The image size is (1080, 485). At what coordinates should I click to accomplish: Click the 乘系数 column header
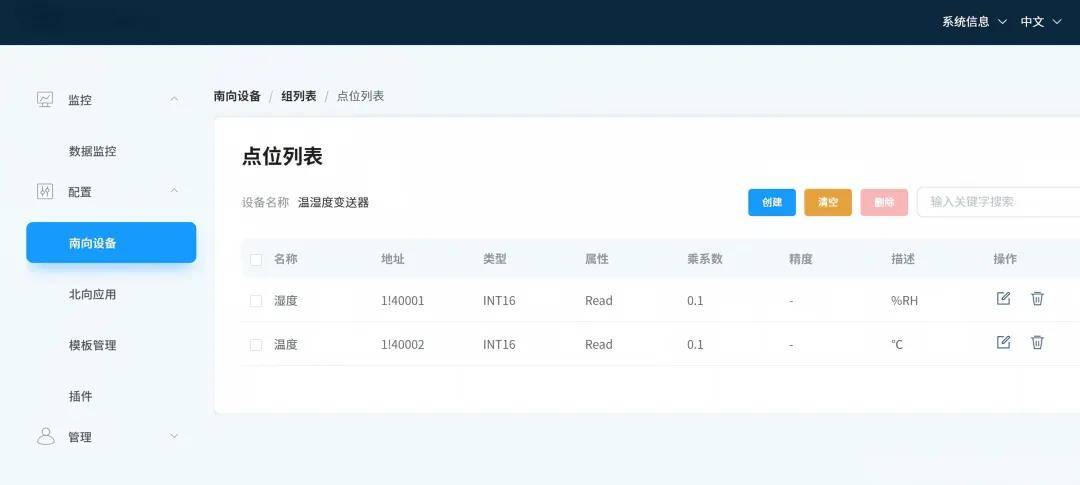705,259
